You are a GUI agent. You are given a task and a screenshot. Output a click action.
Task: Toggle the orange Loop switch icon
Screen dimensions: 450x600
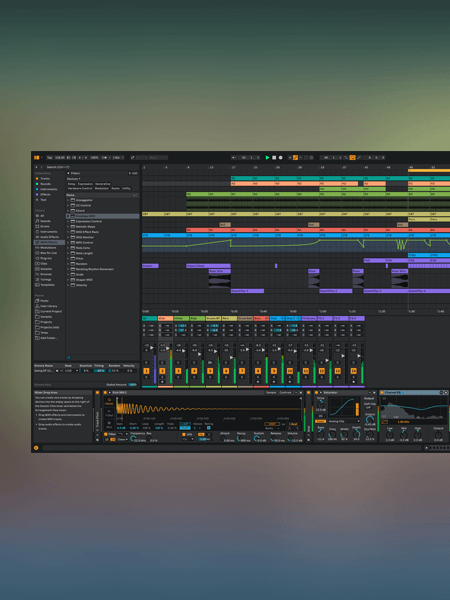click(x=352, y=157)
